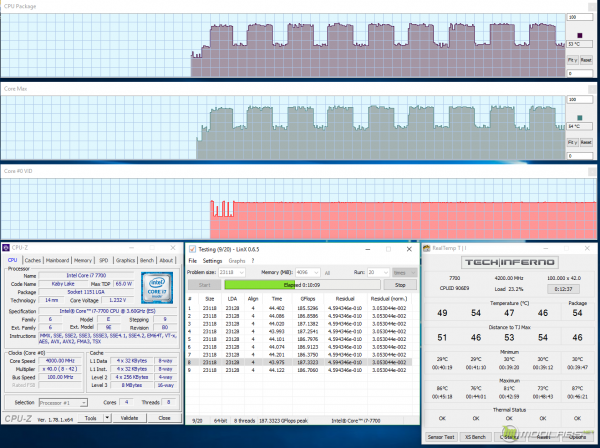The image size is (600, 448).
Task: Click the CPU Package graph purple color swatch
Action: pyautogui.click(x=579, y=35)
